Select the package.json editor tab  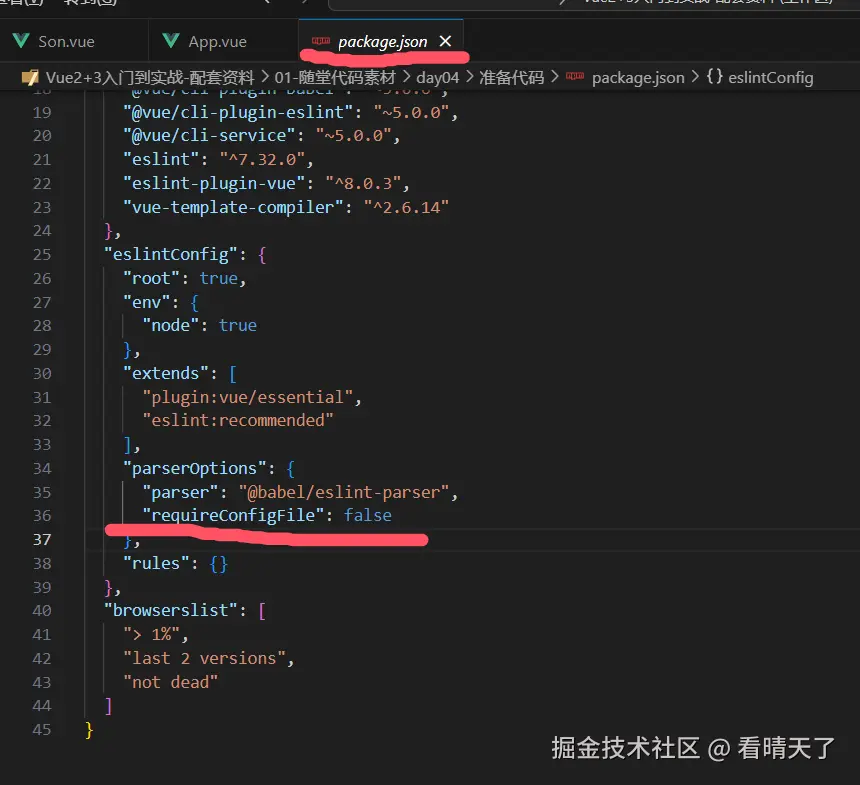[x=382, y=42]
